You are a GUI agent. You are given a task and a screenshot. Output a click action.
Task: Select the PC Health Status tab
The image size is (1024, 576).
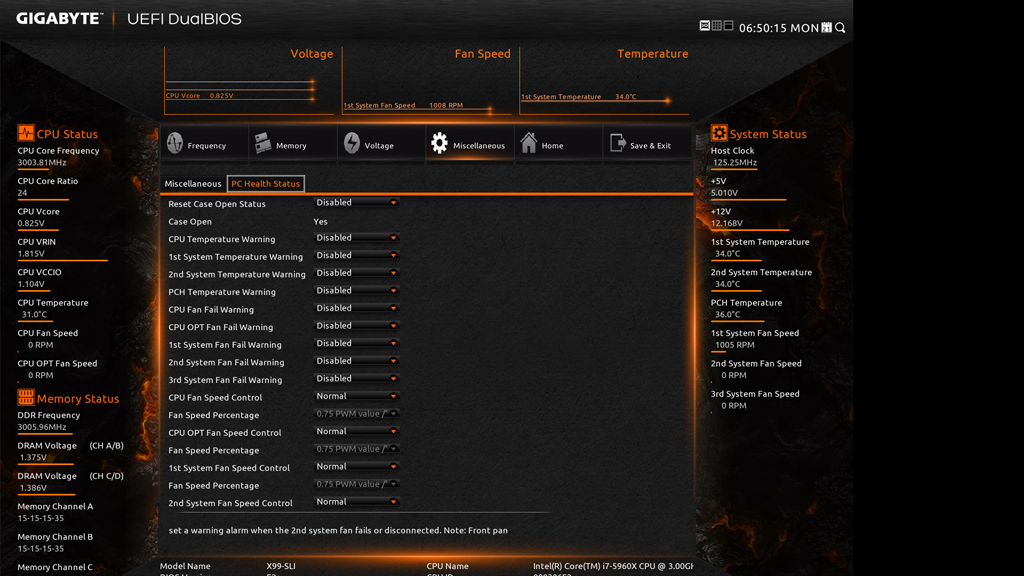(x=265, y=184)
